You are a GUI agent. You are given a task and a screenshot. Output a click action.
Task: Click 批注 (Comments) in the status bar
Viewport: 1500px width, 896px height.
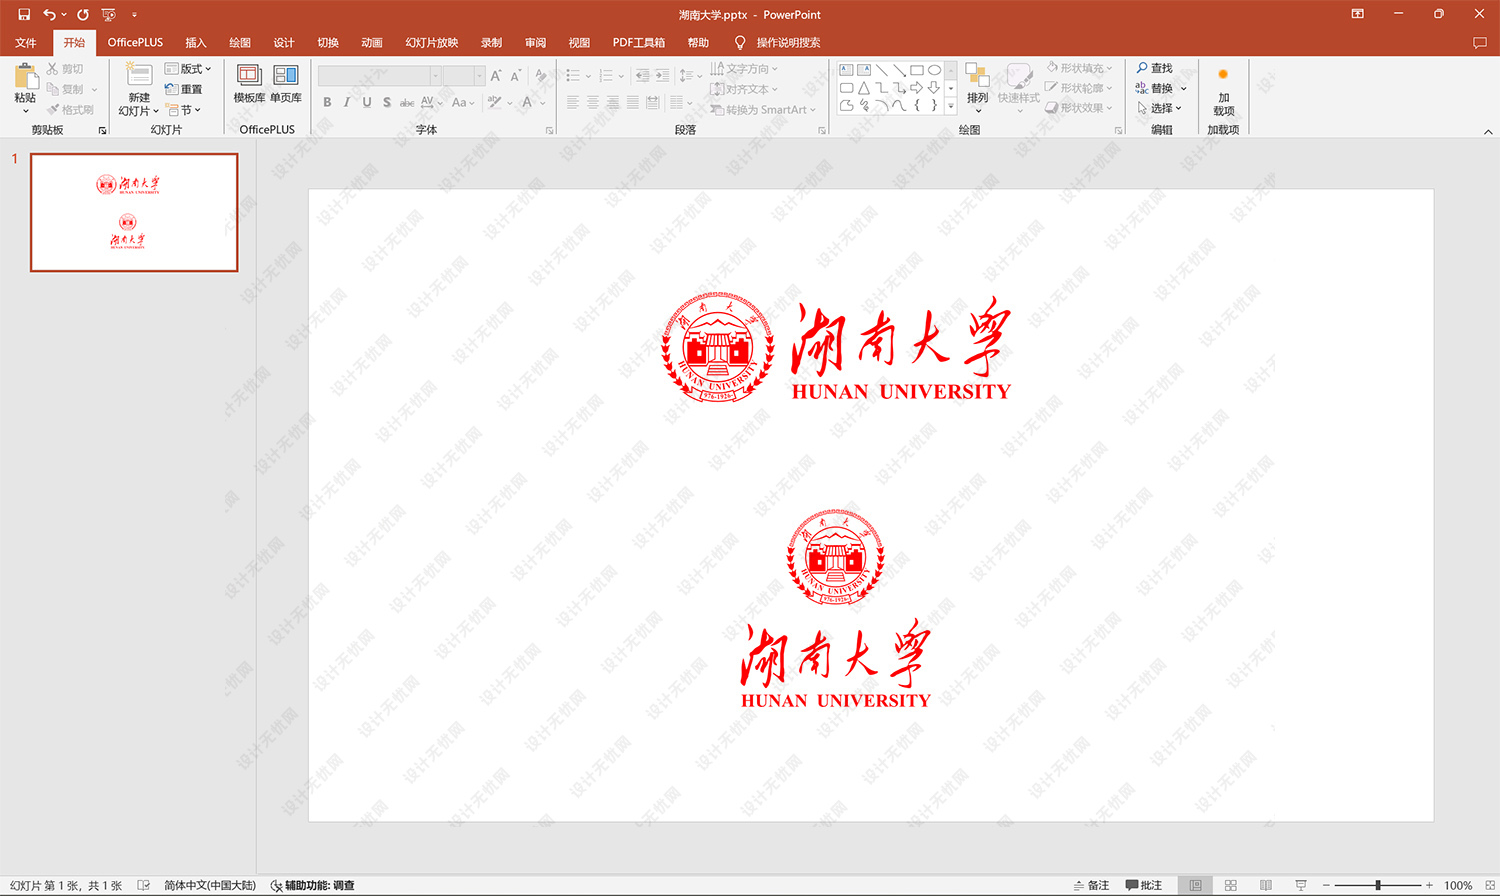pyautogui.click(x=1144, y=885)
